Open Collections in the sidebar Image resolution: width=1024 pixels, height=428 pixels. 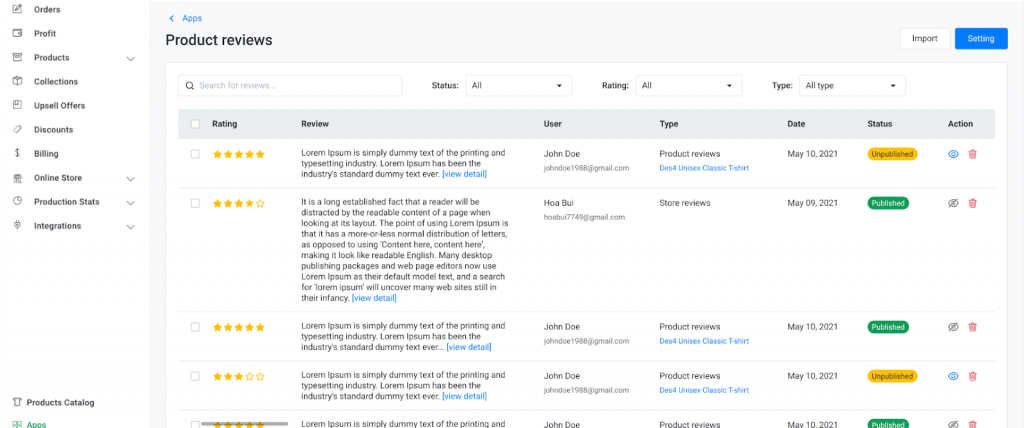coord(56,82)
